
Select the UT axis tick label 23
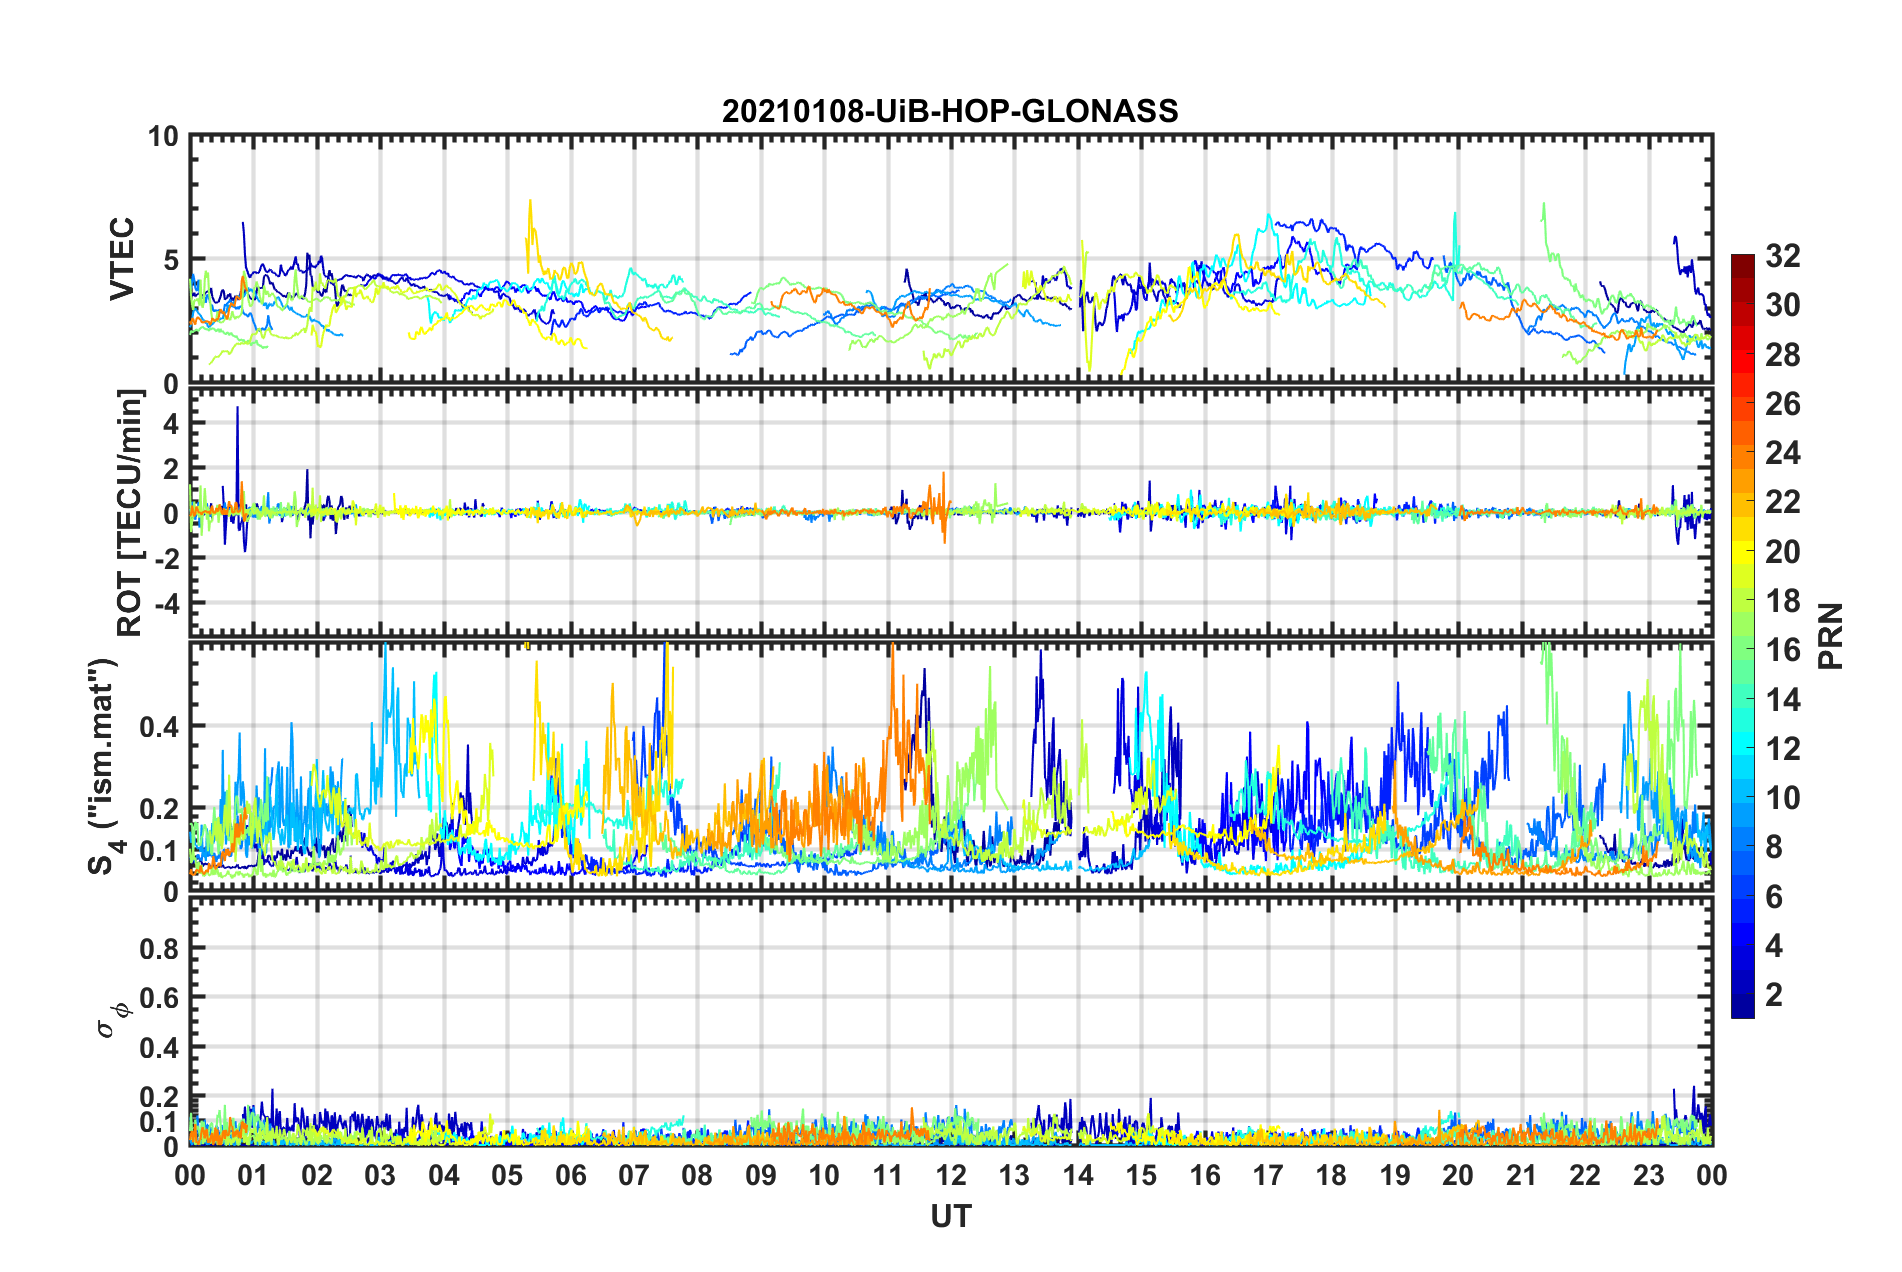pos(1649,1175)
